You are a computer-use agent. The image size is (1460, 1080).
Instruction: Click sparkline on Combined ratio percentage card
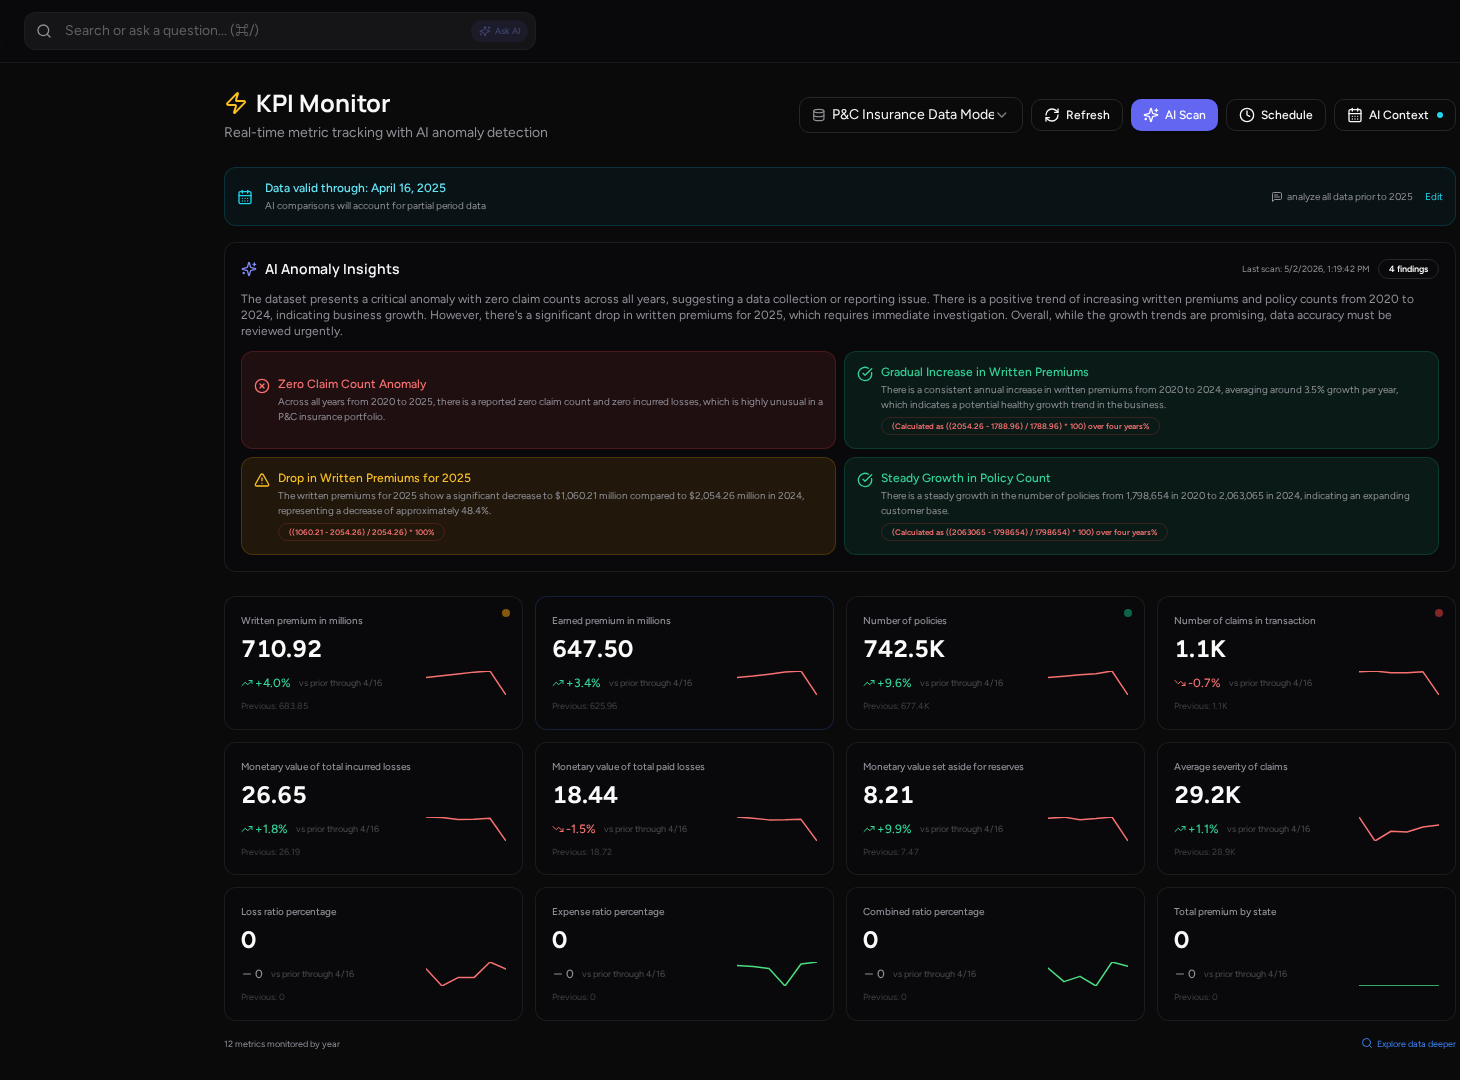click(1088, 973)
